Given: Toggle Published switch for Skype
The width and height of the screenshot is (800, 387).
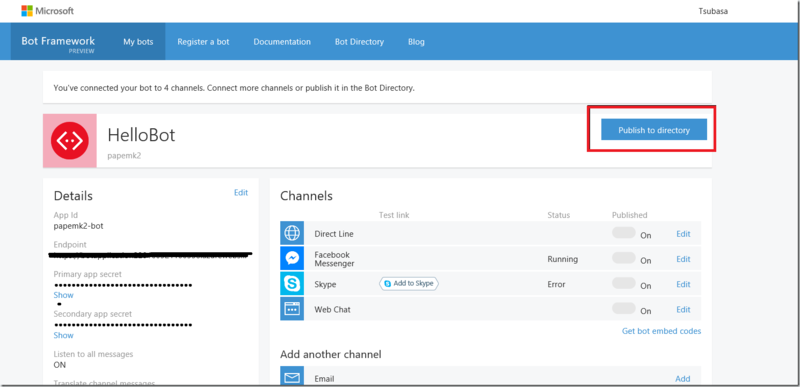Looking at the screenshot, I should click(x=623, y=283).
